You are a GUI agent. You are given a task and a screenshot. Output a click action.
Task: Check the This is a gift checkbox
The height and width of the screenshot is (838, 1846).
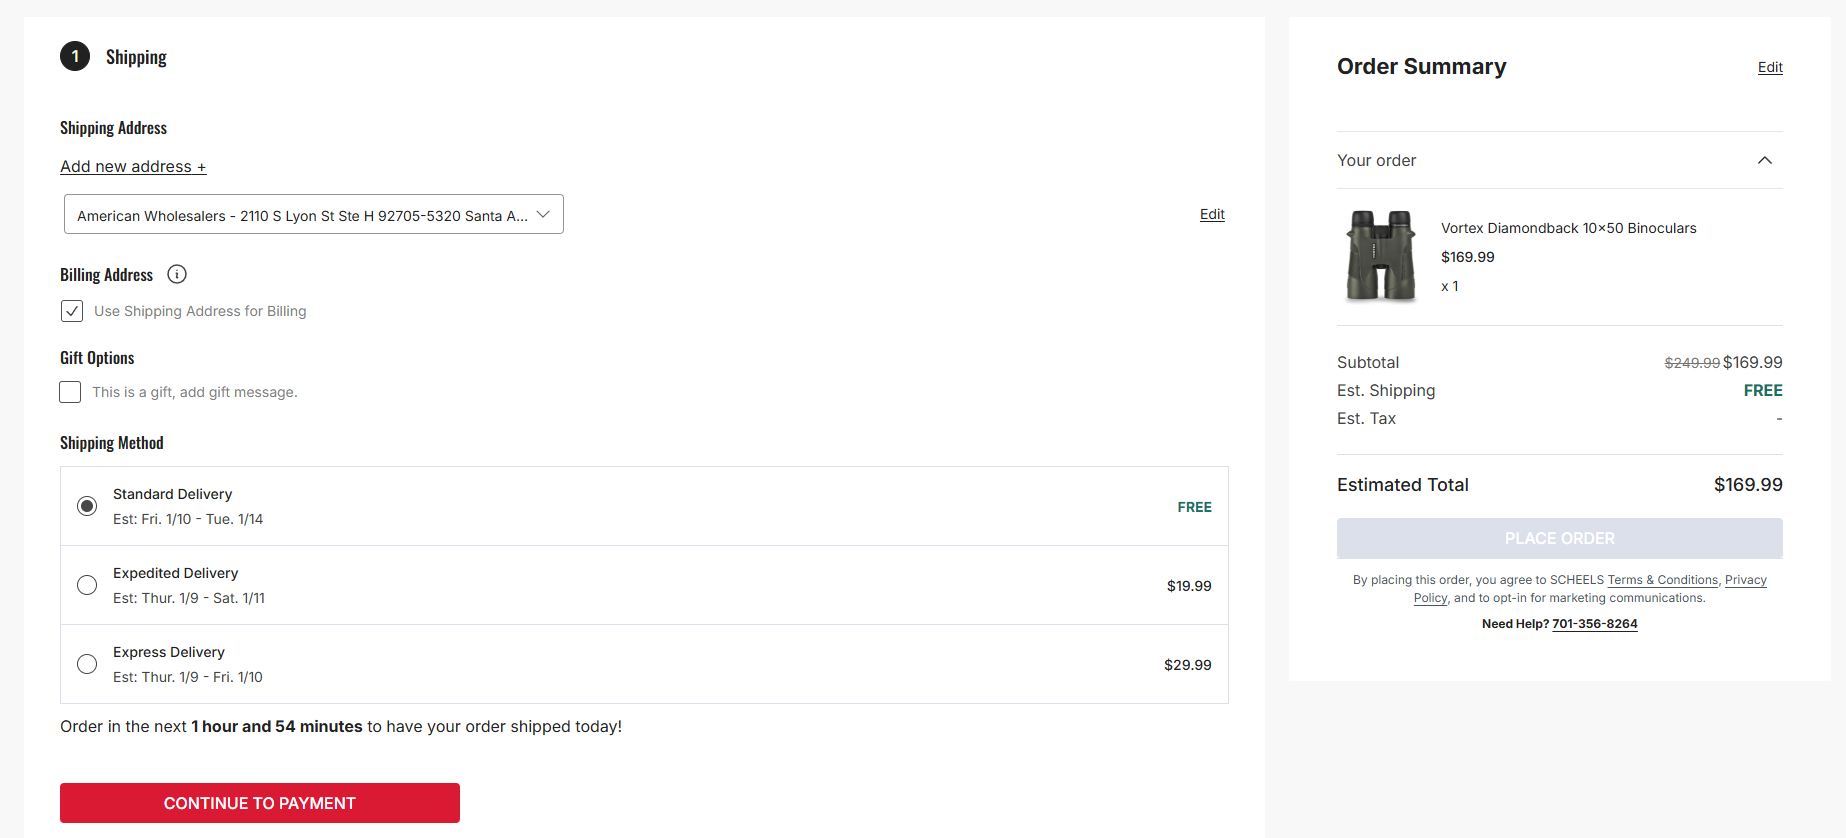click(x=70, y=392)
